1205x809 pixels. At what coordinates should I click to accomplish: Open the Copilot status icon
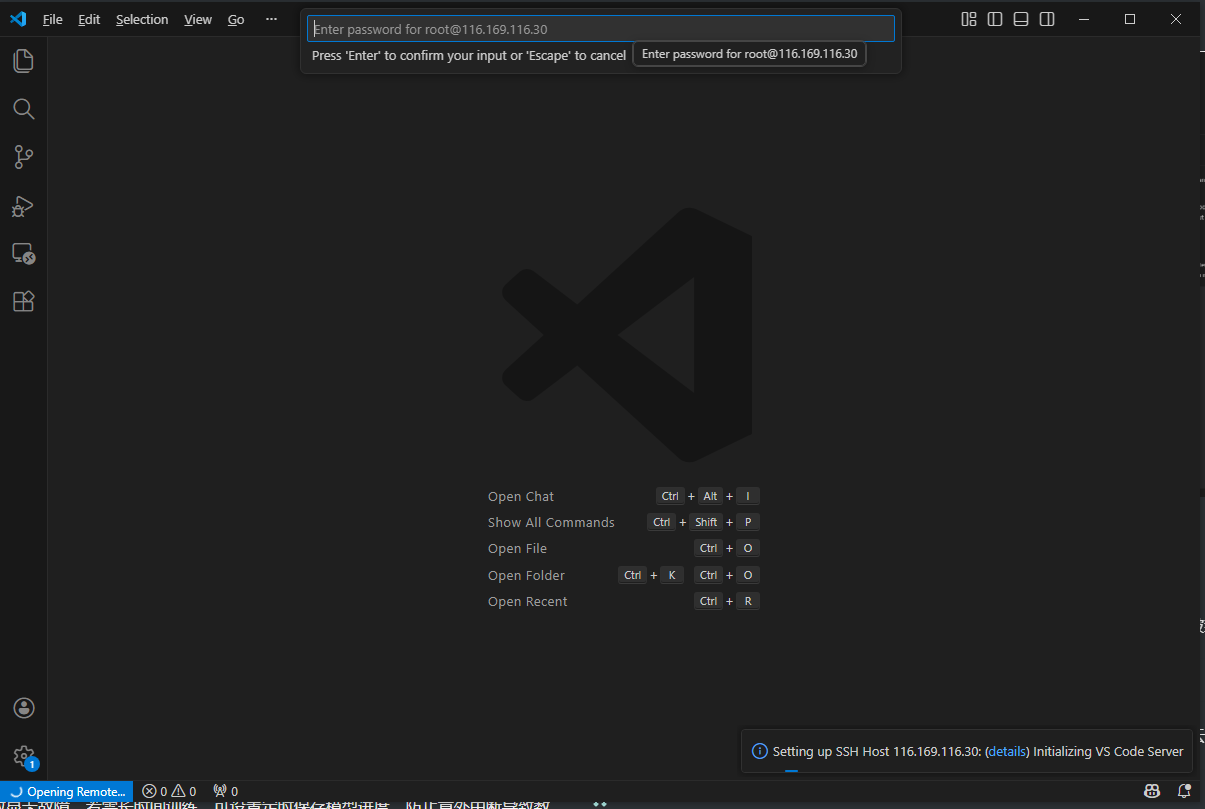pyautogui.click(x=1152, y=791)
